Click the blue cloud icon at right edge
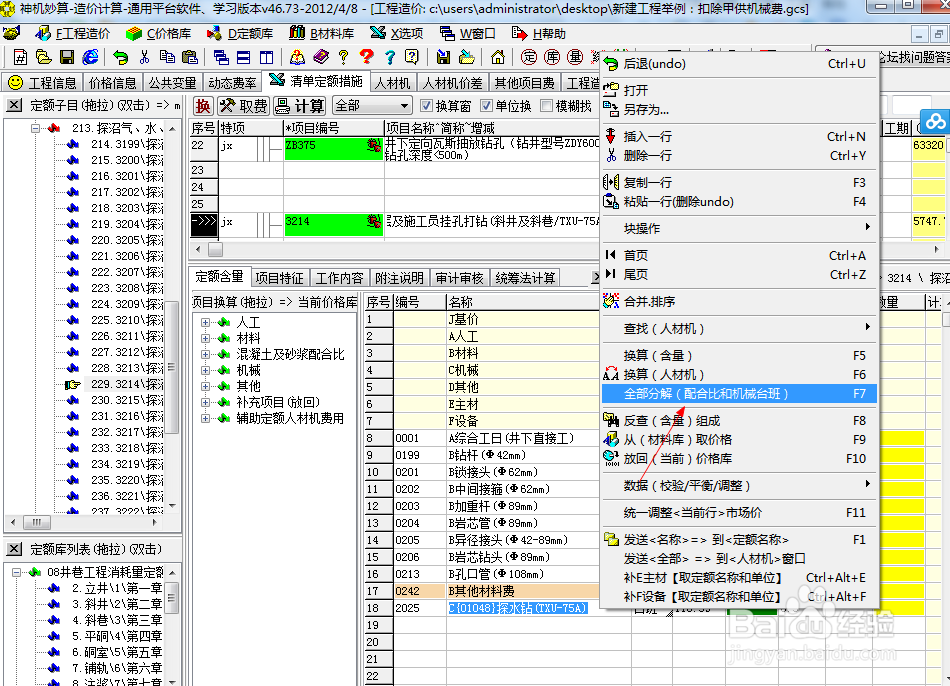Viewport: 950px width, 686px height. 935,121
